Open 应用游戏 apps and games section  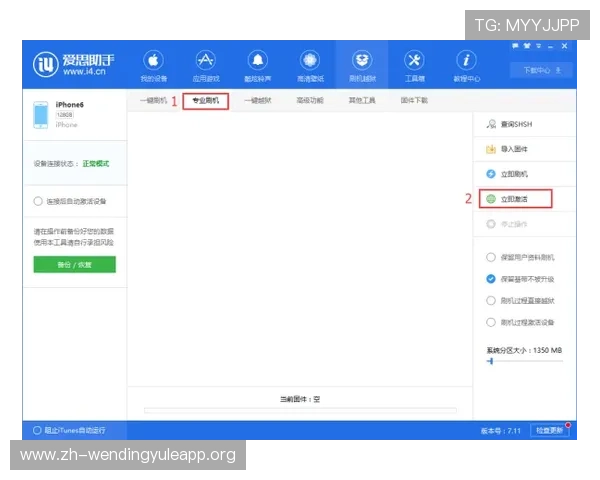pos(206,66)
